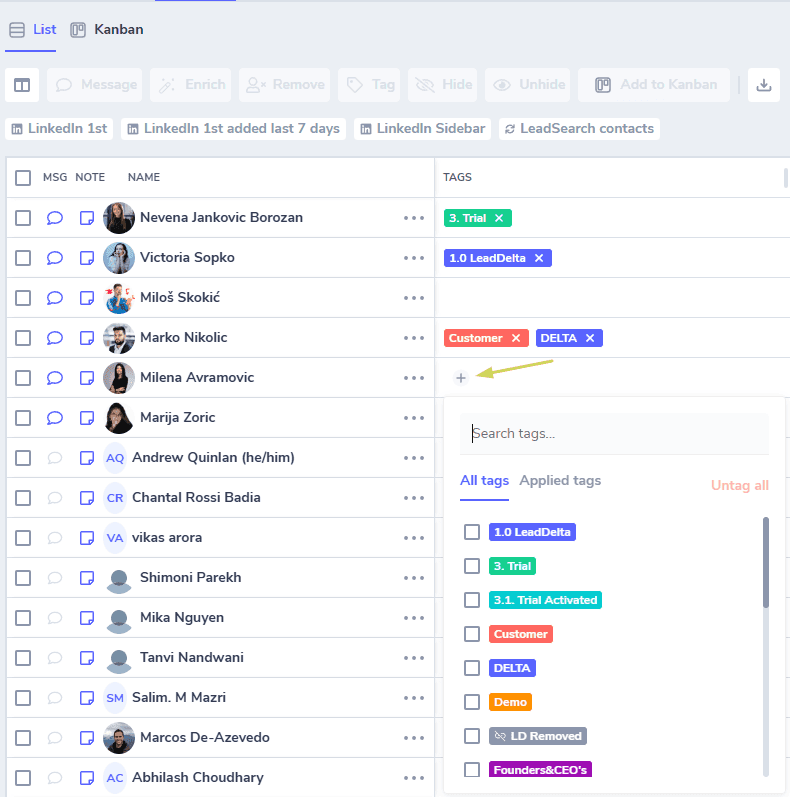The image size is (790, 797).
Task: Remove the DELTA tag from Marko Nikolic
Action: click(590, 338)
